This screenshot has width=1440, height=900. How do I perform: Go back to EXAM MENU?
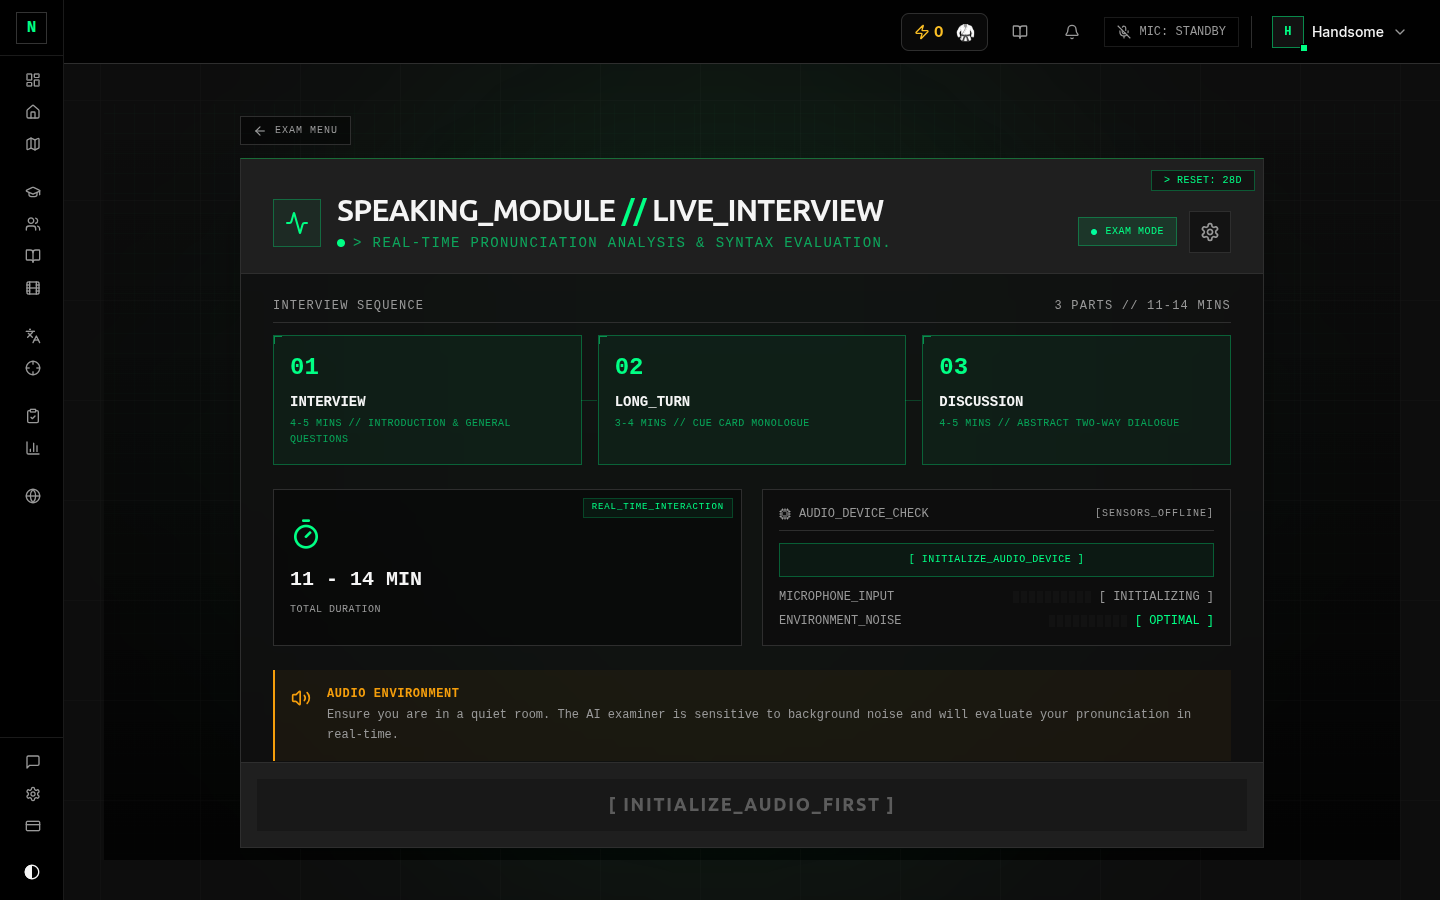point(295,130)
